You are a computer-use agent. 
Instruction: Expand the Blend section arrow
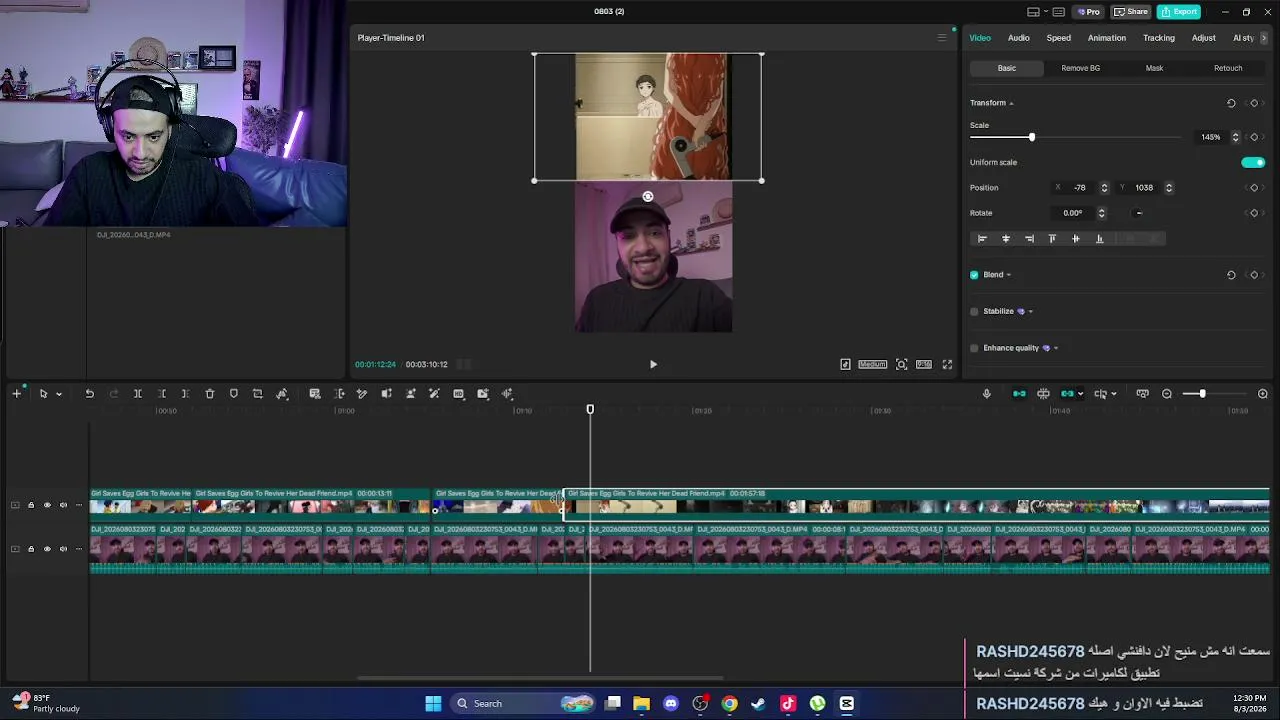1008,275
